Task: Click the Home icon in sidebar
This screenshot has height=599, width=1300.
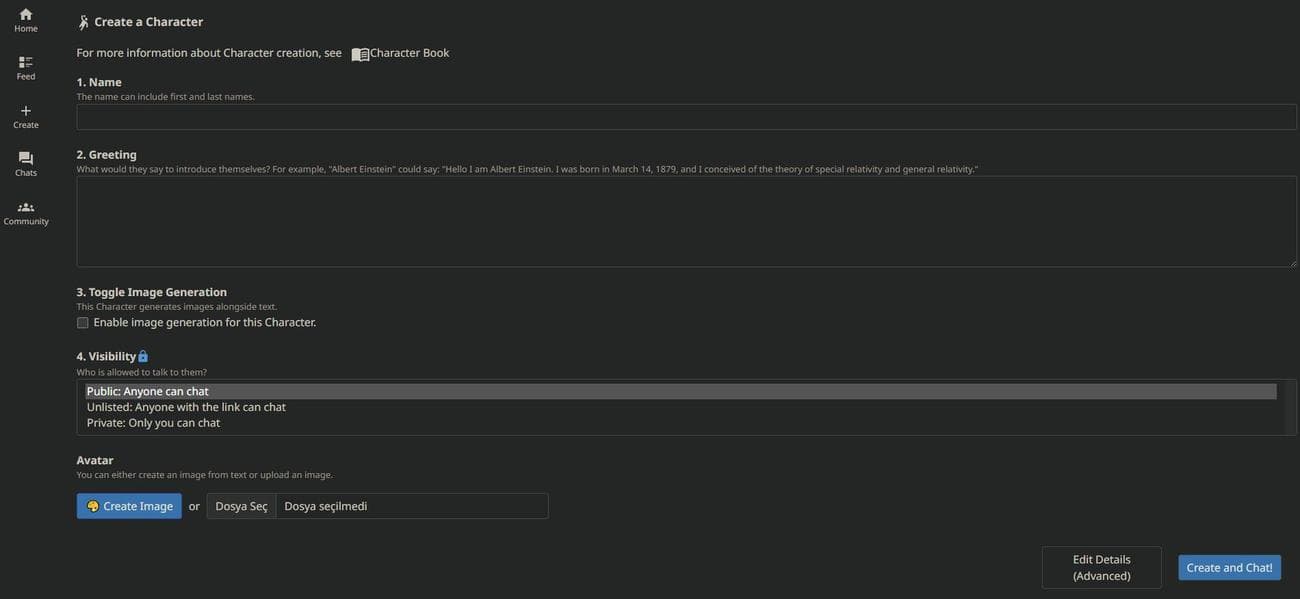Action: pyautogui.click(x=26, y=14)
